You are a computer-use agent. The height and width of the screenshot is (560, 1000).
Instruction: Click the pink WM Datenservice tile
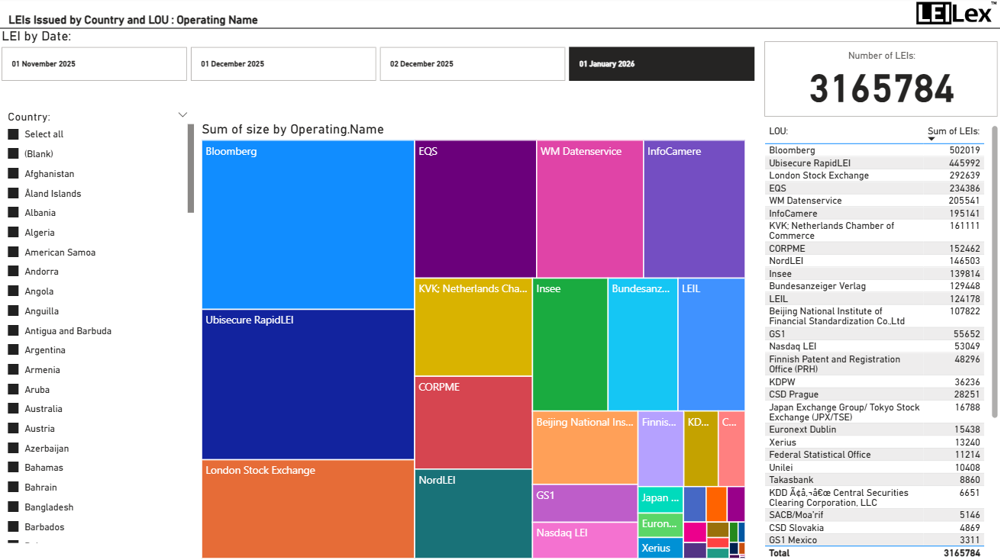(x=589, y=209)
